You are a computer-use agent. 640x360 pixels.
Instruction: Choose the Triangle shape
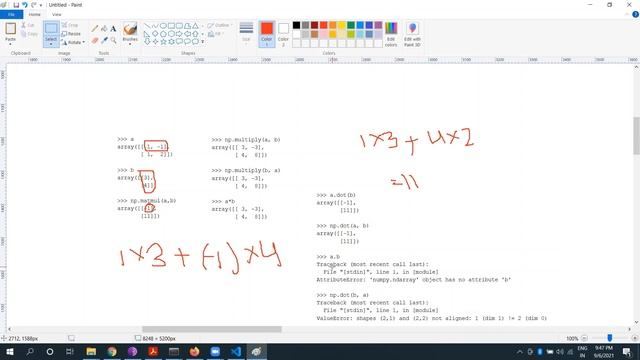196,26
